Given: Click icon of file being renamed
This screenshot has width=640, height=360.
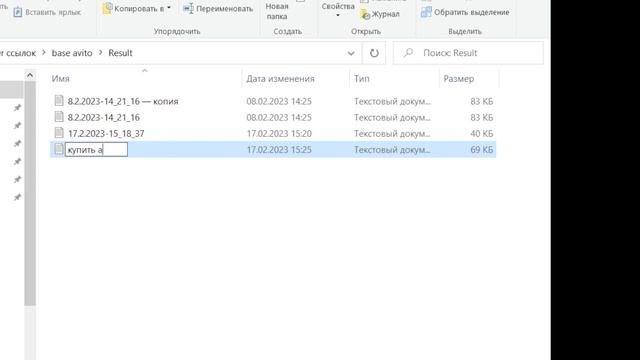Looking at the screenshot, I should (x=59, y=149).
